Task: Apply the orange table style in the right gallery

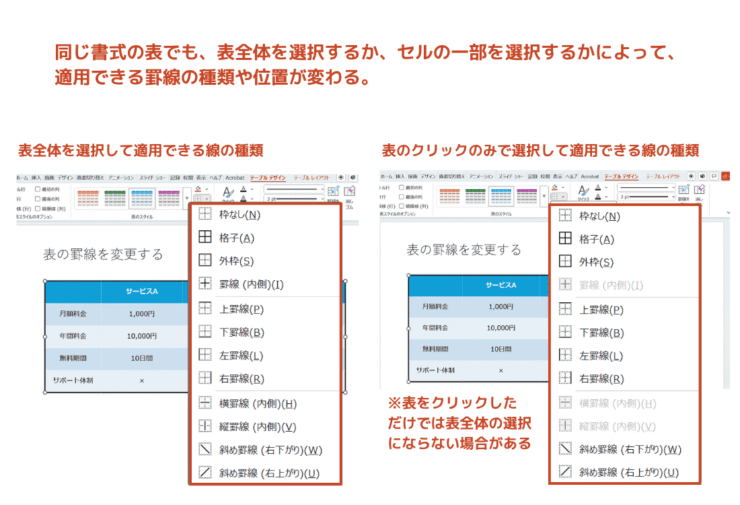Action: coord(450,196)
